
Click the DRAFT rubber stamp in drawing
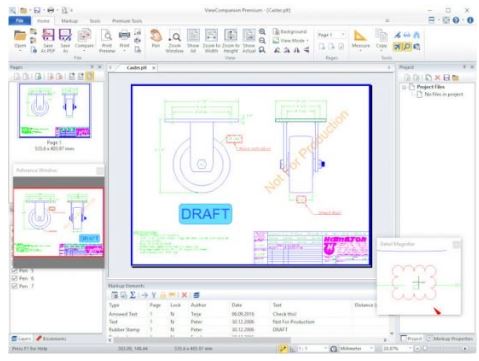[205, 214]
